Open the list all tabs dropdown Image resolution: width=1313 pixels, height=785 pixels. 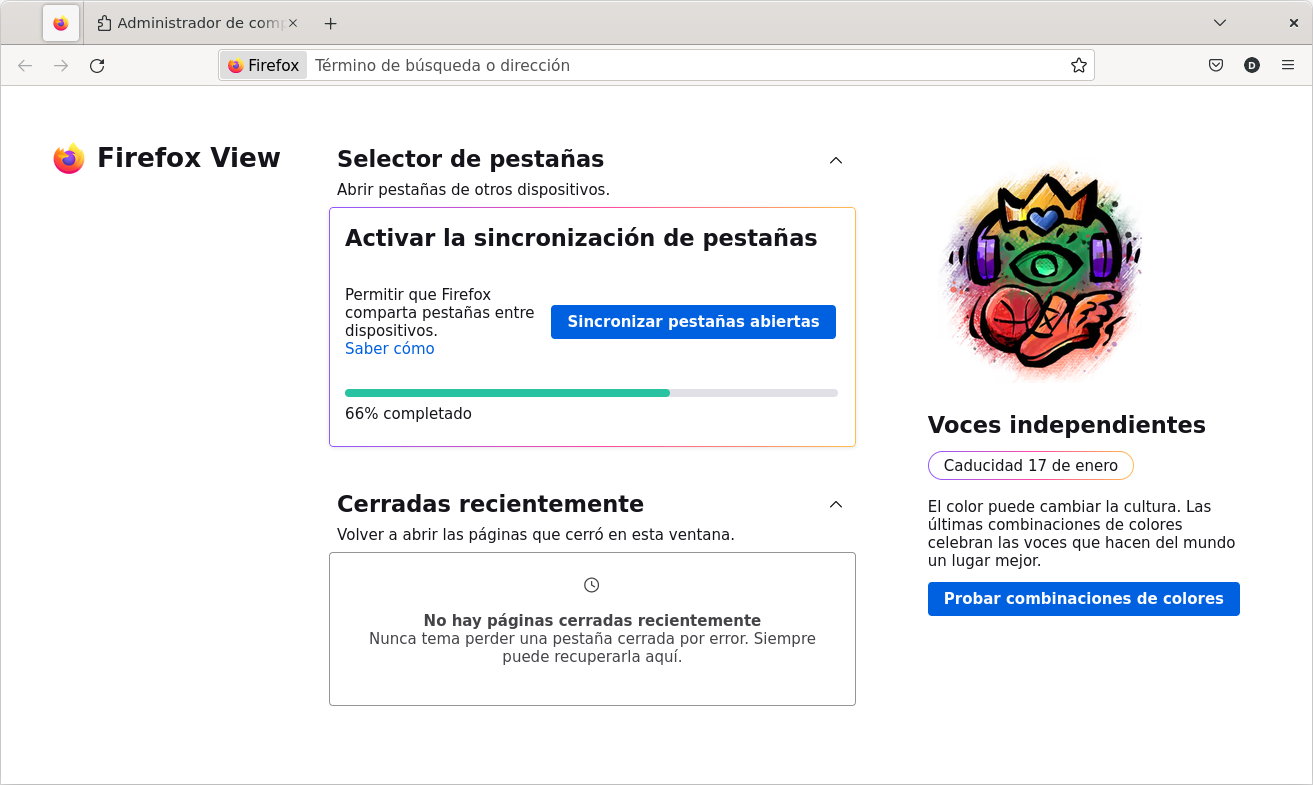(x=1220, y=23)
